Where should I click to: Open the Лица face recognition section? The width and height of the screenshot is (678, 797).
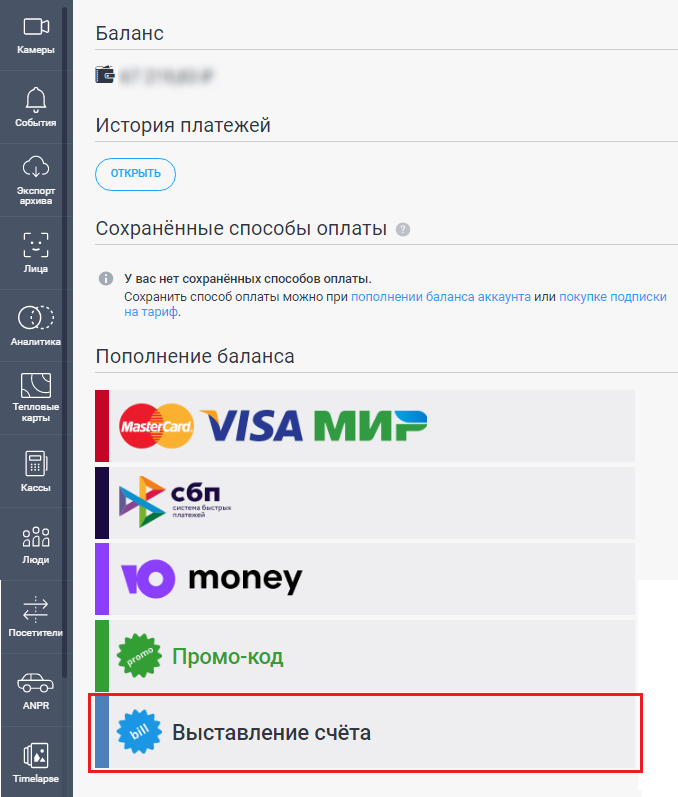36,253
